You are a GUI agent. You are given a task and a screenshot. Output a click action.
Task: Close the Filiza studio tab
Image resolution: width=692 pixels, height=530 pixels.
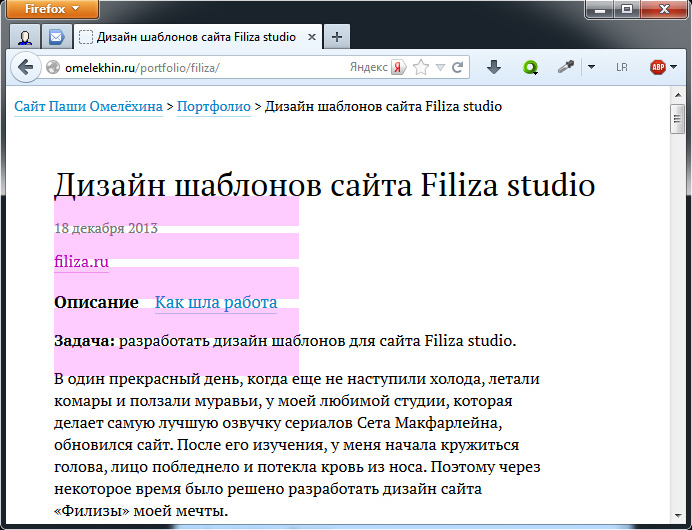[x=311, y=37]
